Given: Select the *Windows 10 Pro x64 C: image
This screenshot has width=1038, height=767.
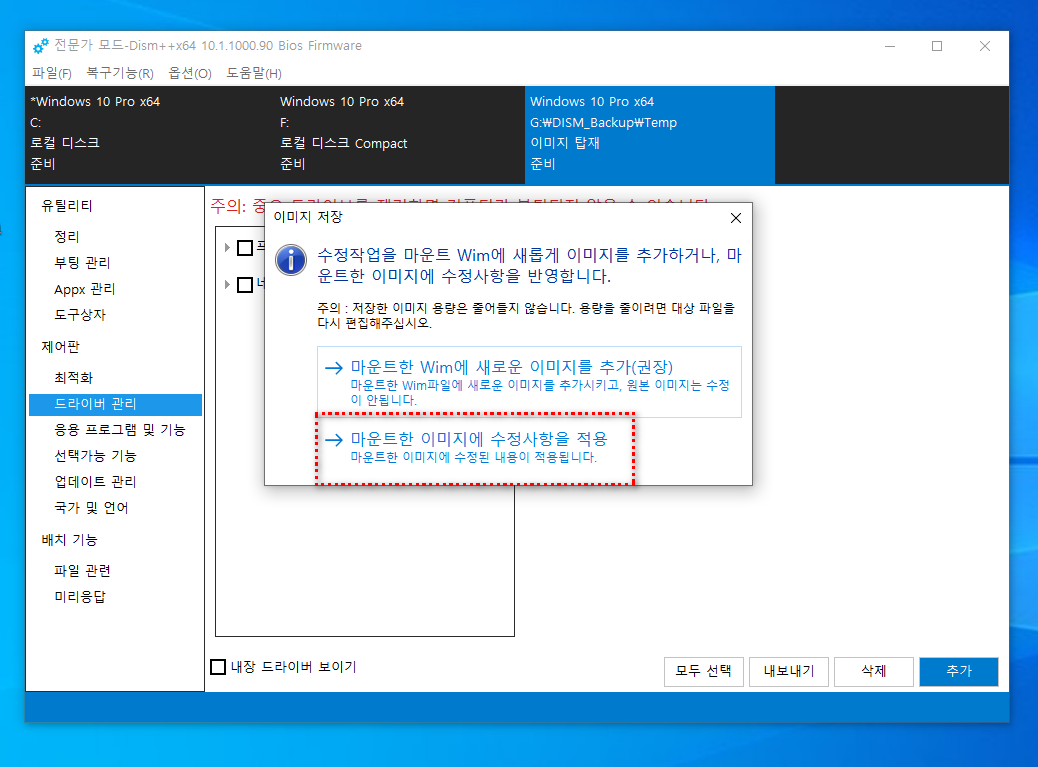Looking at the screenshot, I should click(150, 134).
